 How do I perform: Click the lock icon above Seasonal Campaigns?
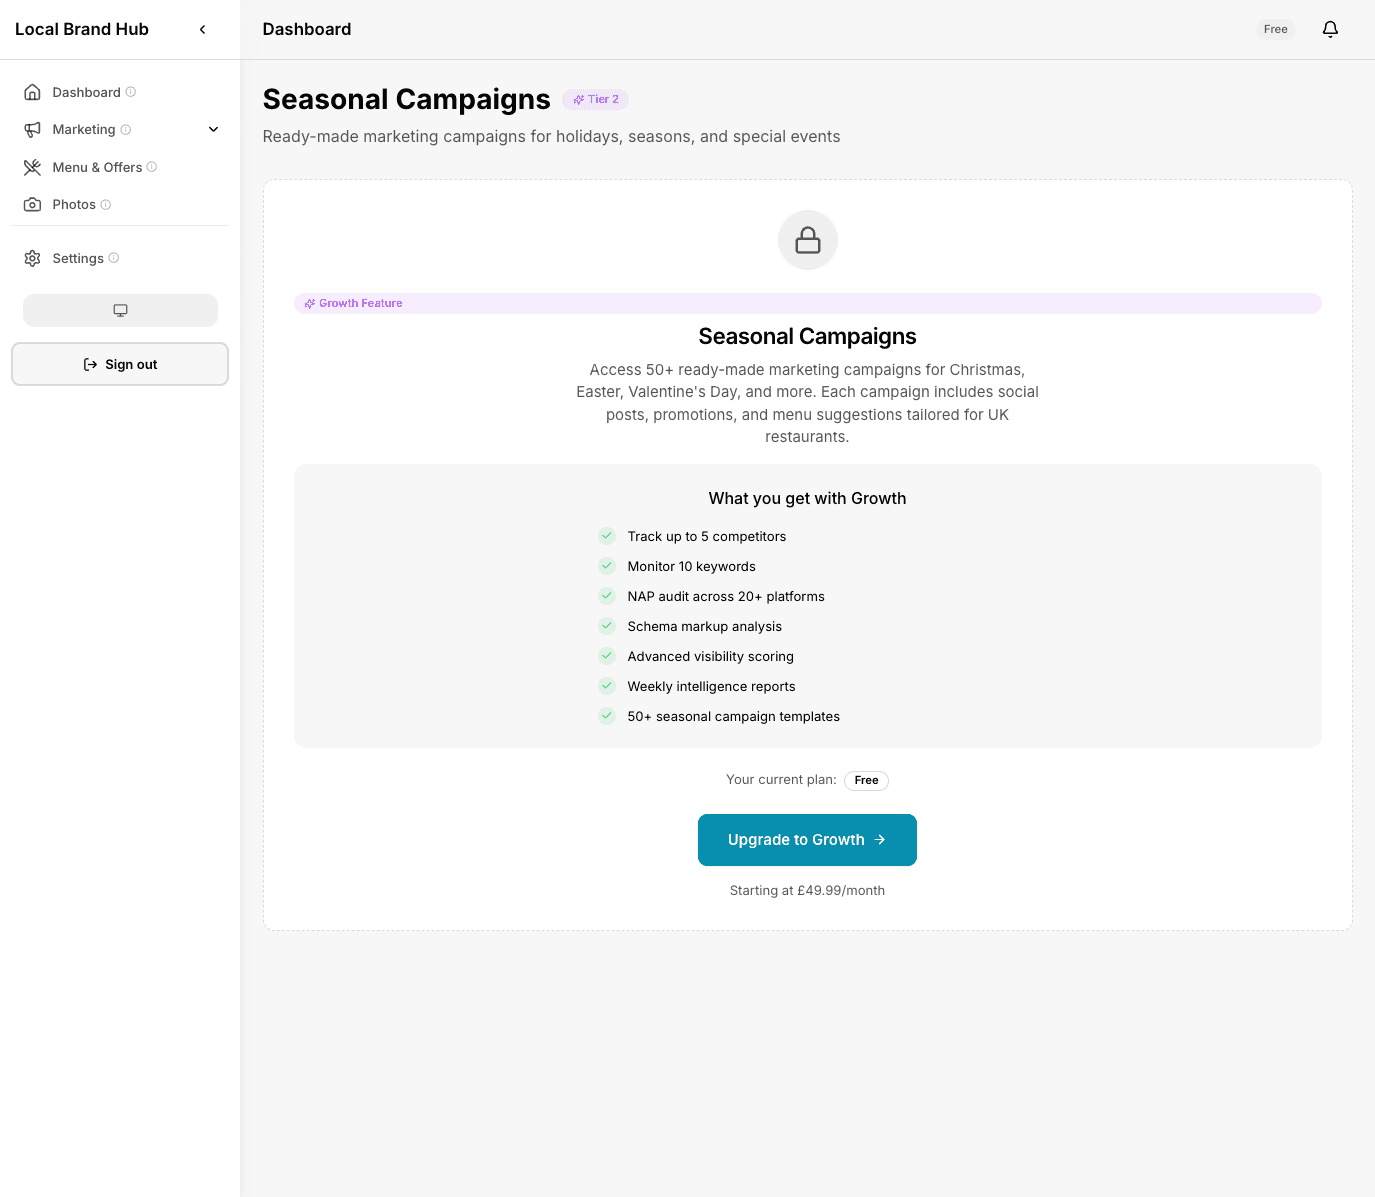[807, 240]
